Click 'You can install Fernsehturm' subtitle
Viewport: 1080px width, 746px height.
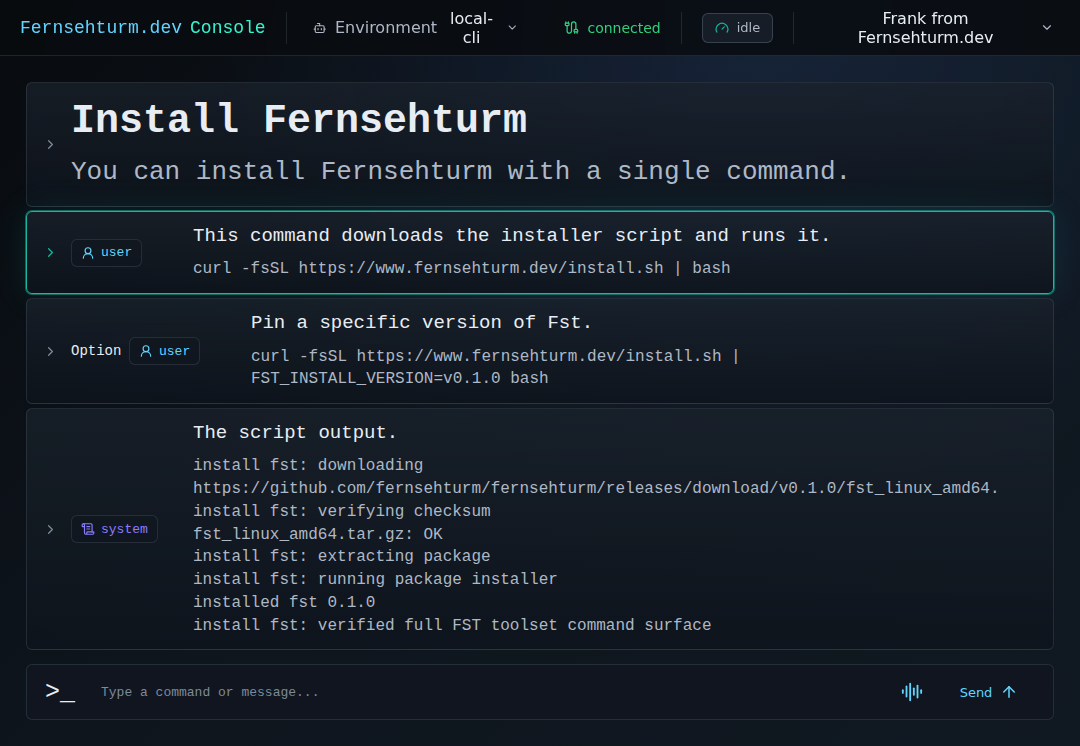460,171
